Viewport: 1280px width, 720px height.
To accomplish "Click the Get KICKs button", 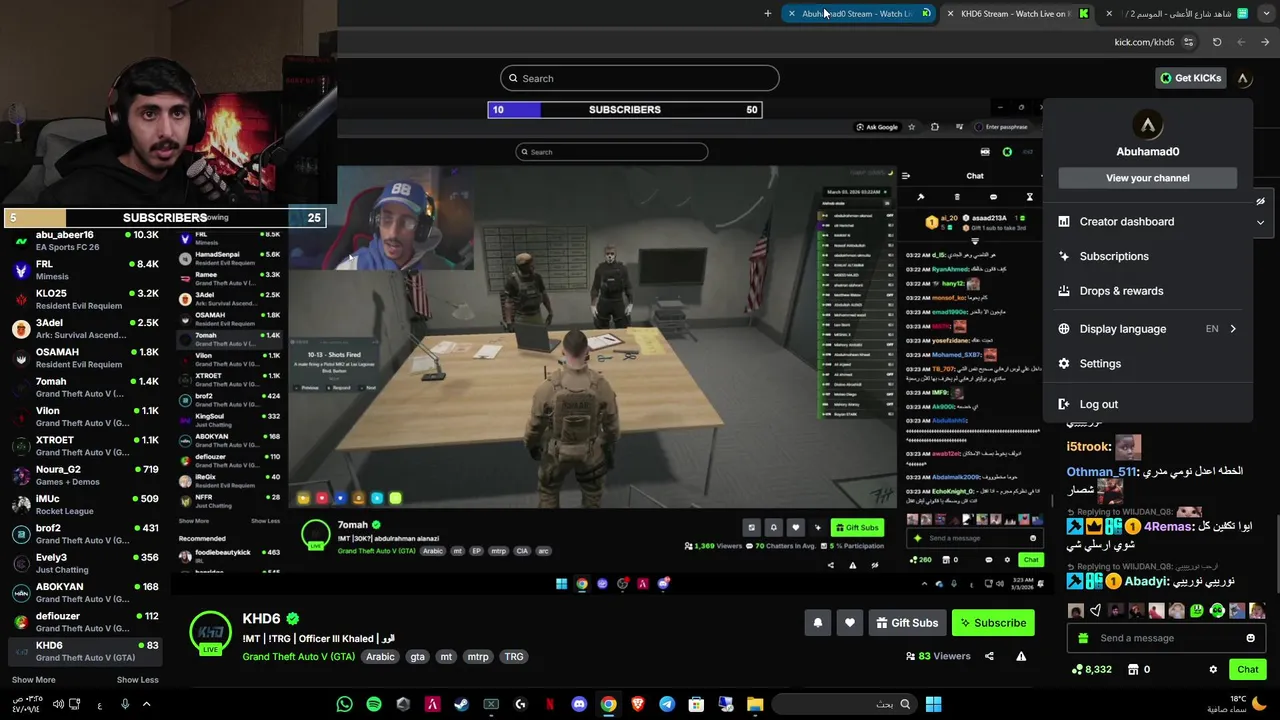I will point(1190,78).
